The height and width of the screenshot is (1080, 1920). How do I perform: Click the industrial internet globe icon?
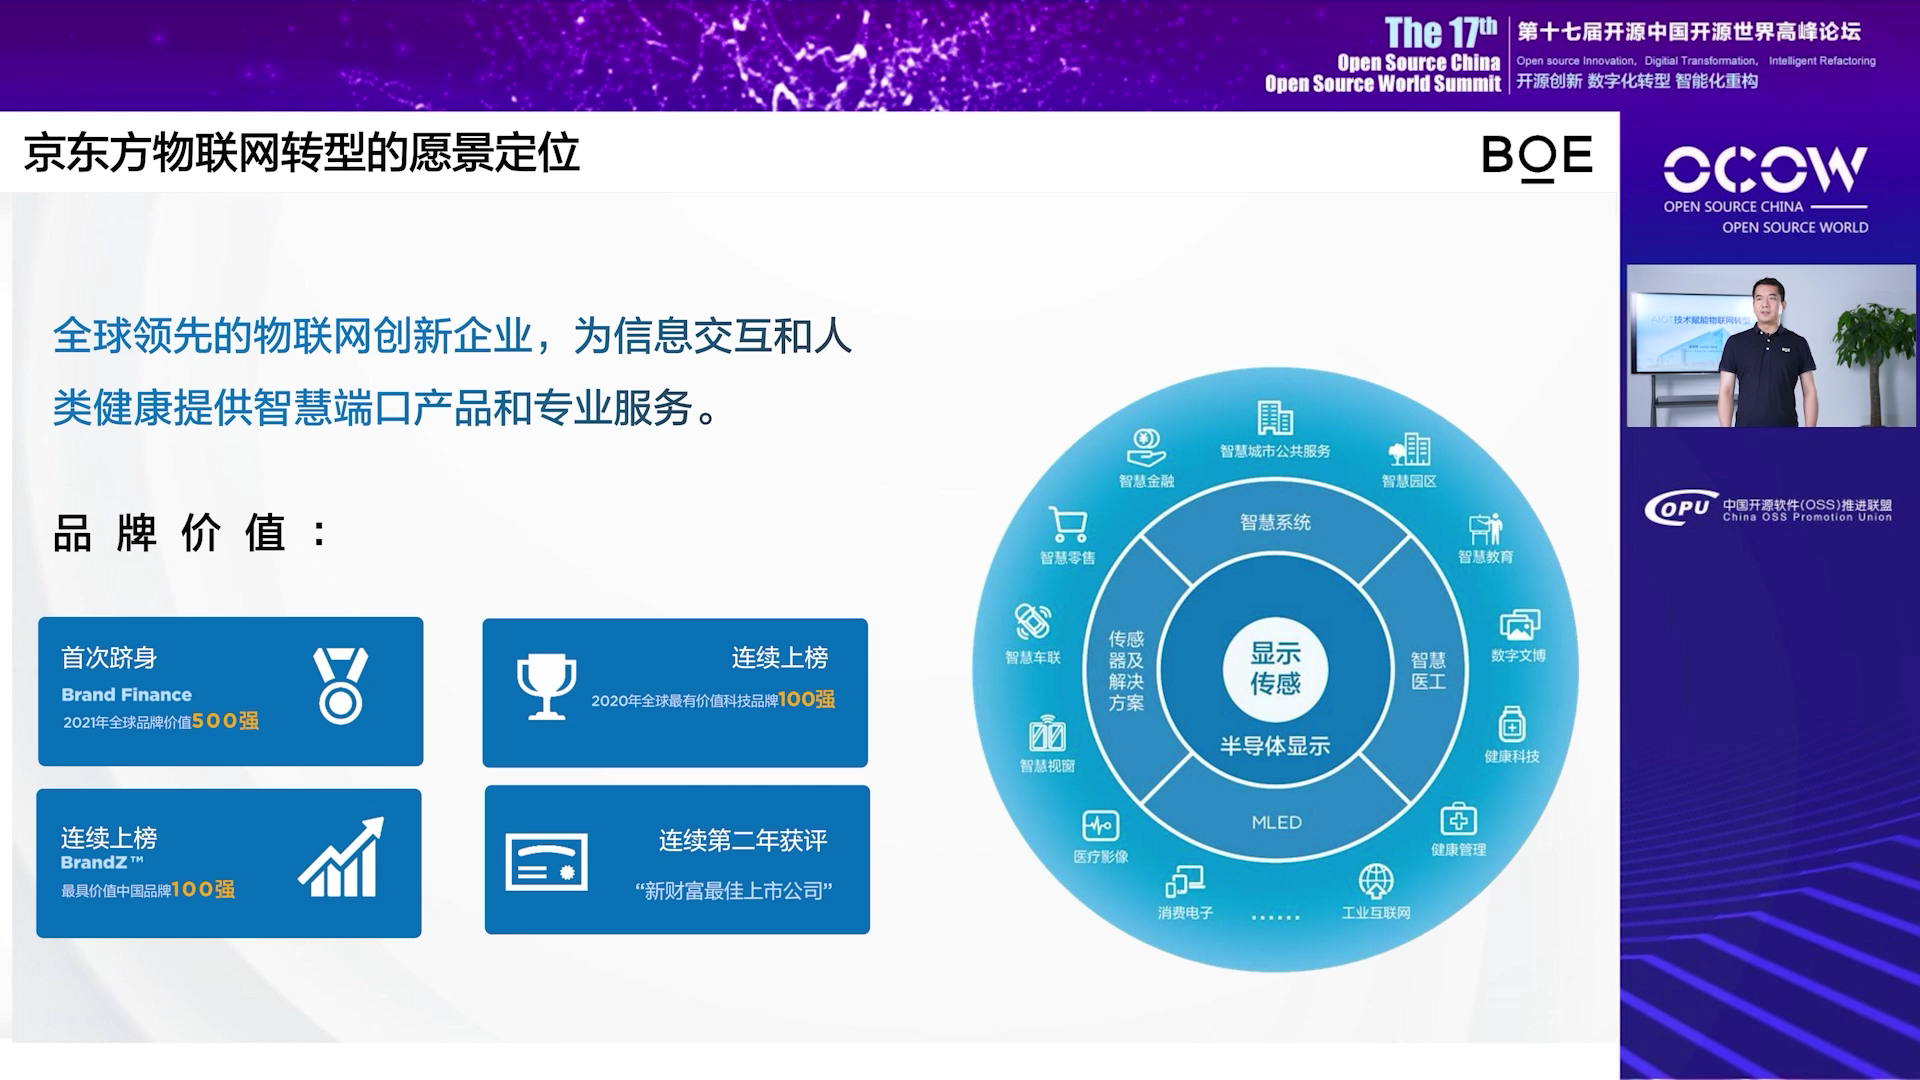point(1376,882)
